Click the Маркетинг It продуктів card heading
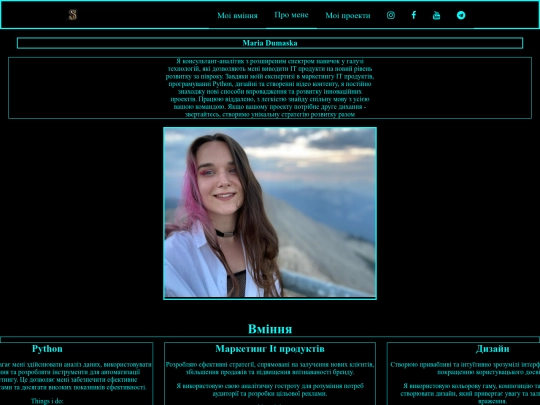This screenshot has width=540, height=405. [x=270, y=349]
